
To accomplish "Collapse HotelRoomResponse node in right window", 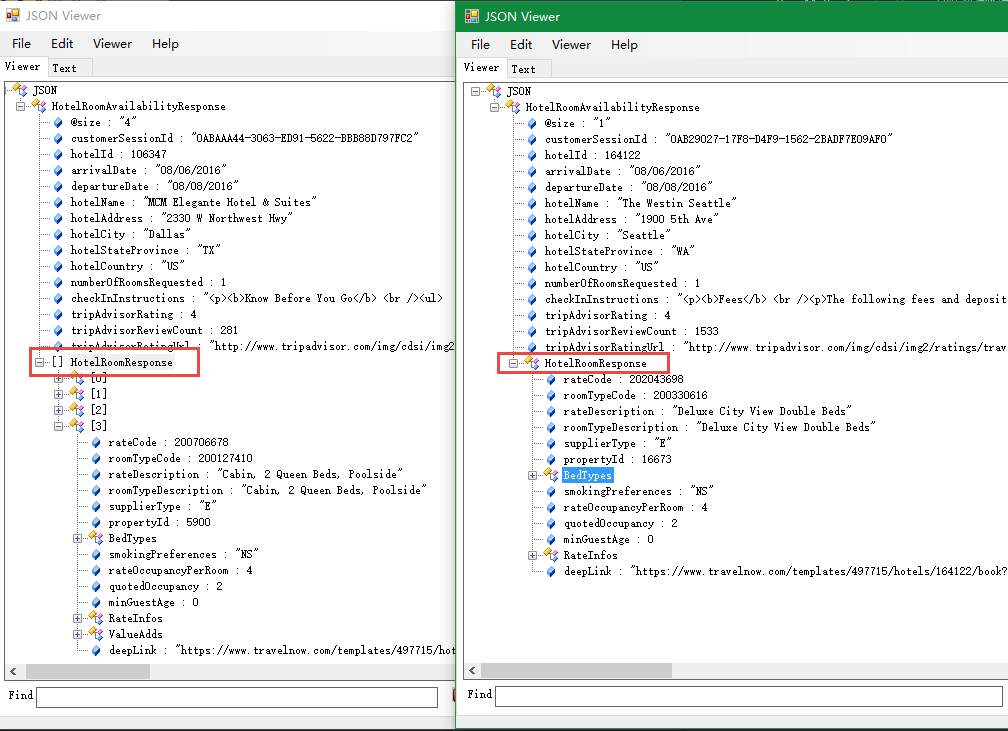I will [x=513, y=364].
